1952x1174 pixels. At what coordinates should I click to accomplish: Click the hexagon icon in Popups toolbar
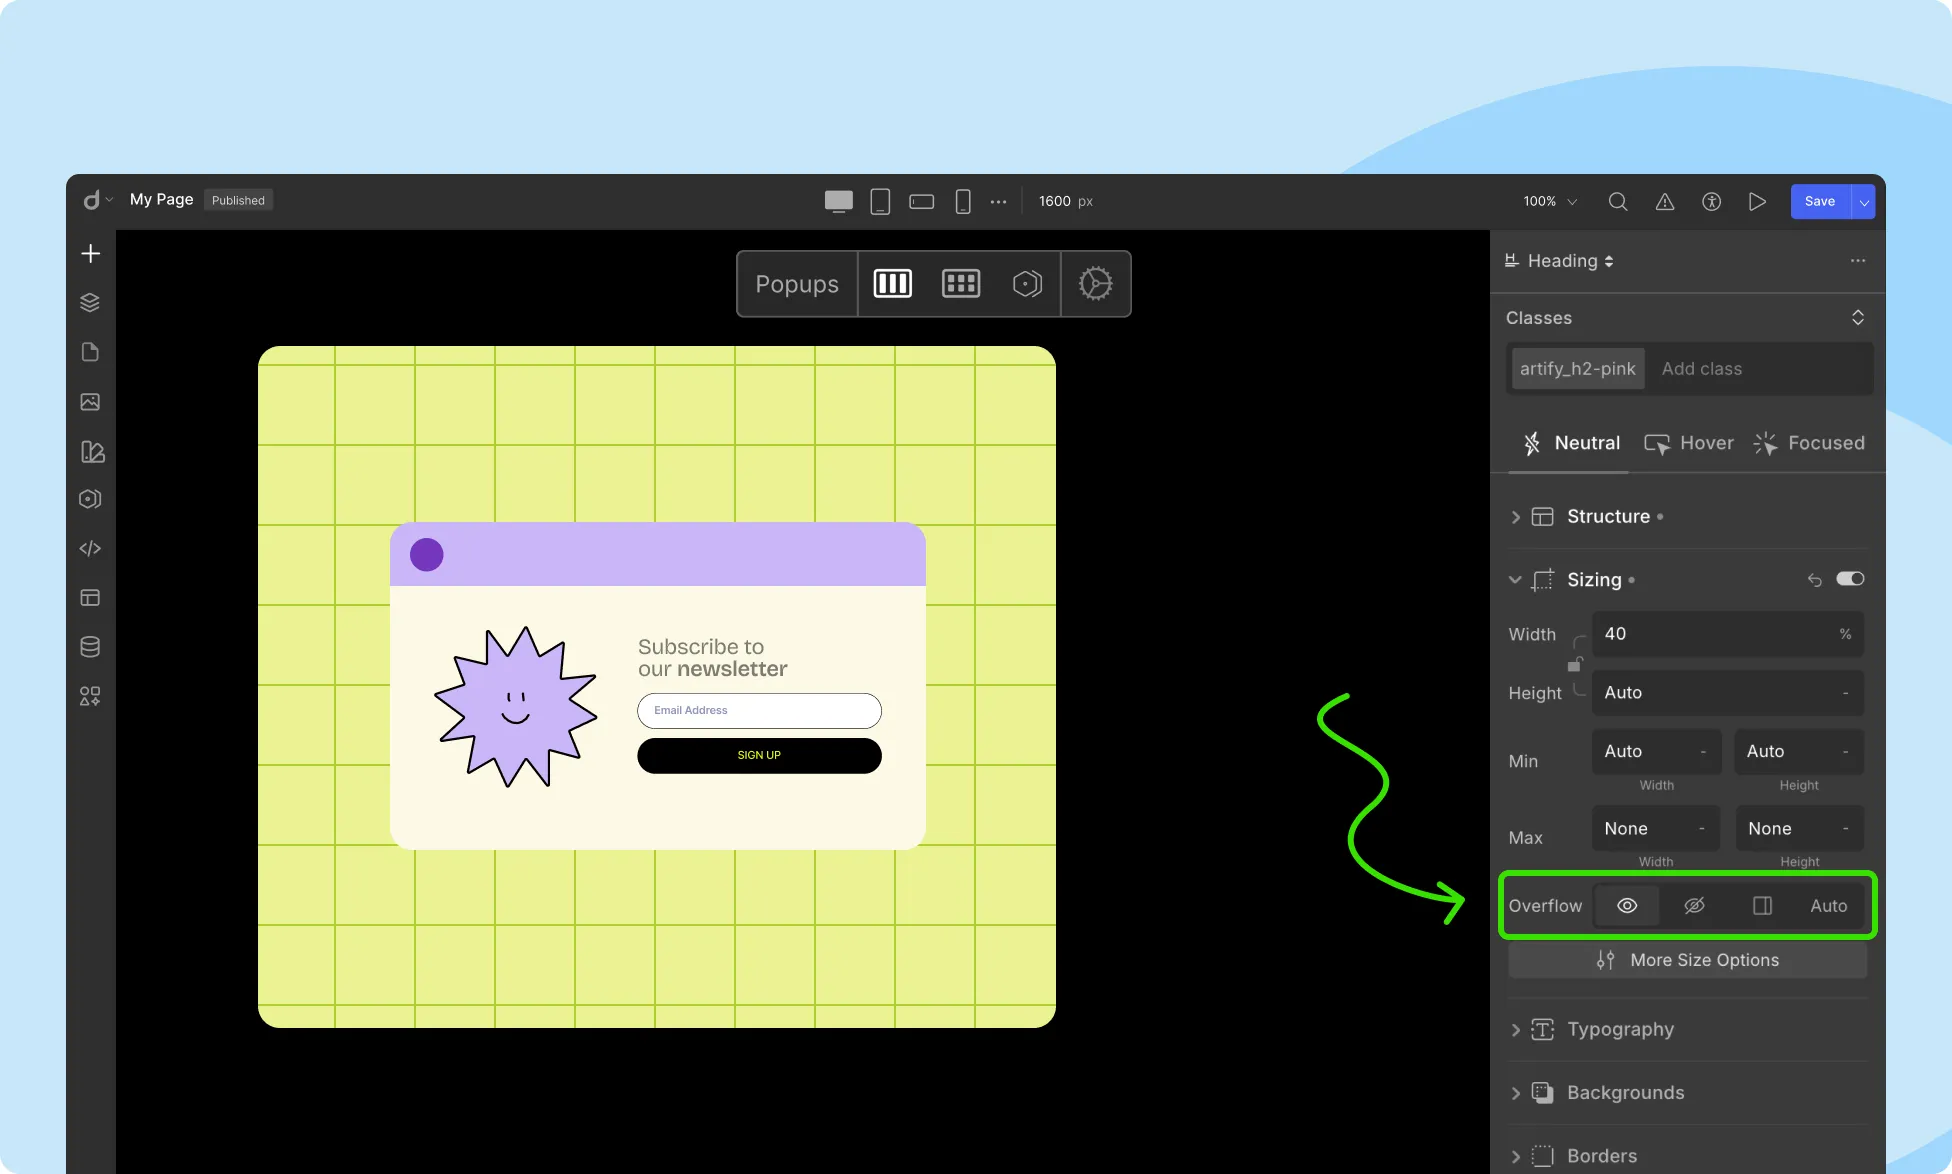(1027, 284)
